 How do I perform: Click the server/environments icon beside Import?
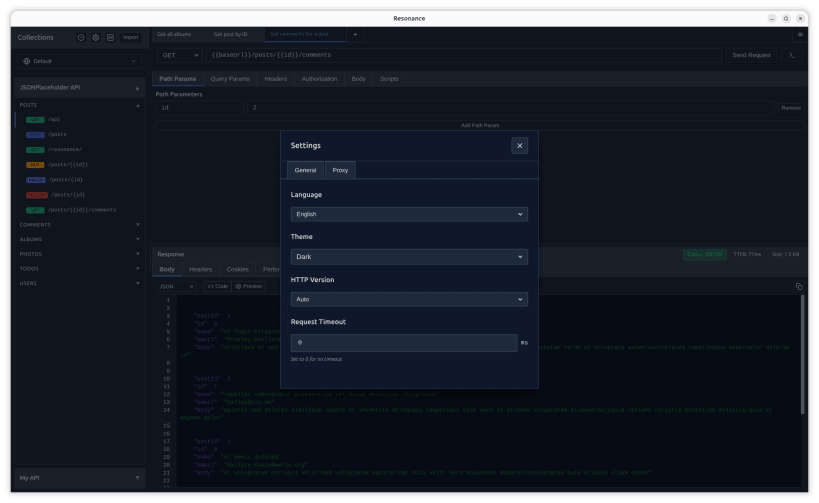[110, 38]
